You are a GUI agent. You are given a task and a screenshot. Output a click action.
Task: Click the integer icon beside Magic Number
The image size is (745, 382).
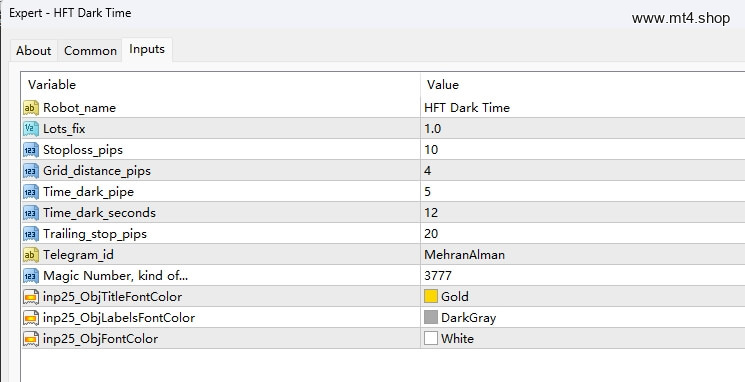(31, 276)
